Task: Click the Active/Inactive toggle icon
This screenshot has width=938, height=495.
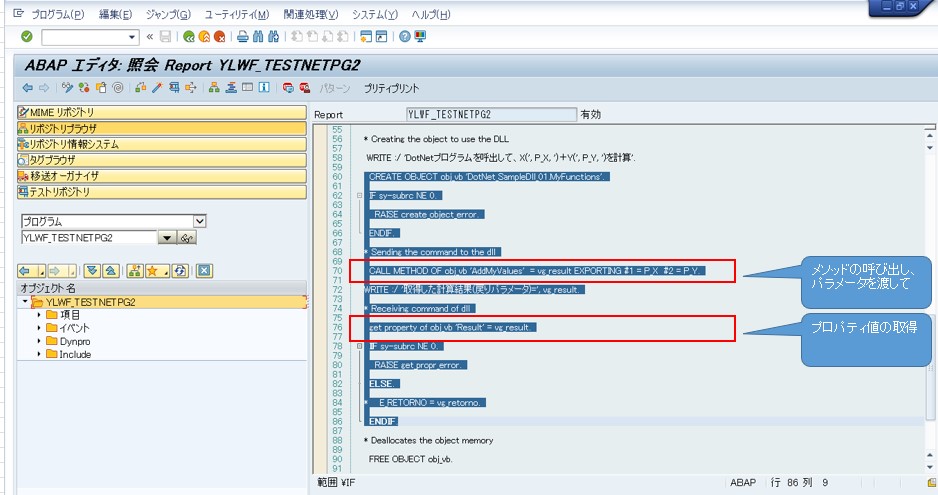Action: tap(84, 88)
